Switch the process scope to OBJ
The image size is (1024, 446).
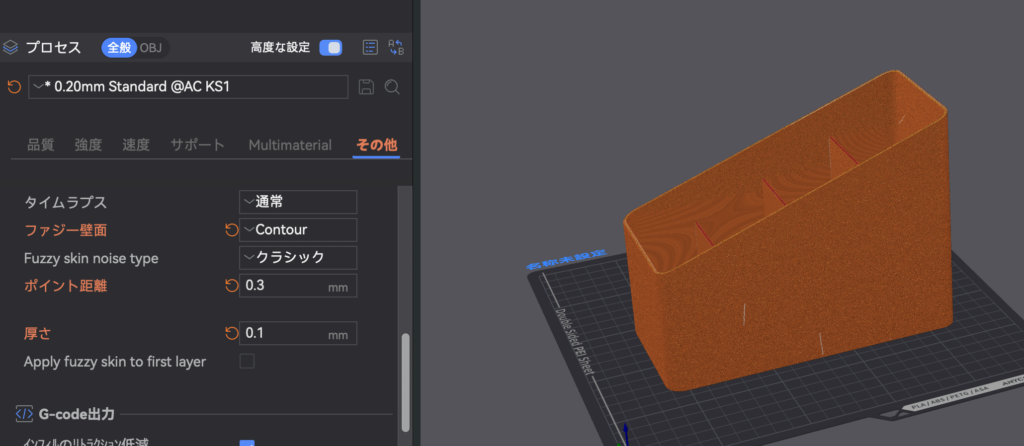[x=151, y=47]
